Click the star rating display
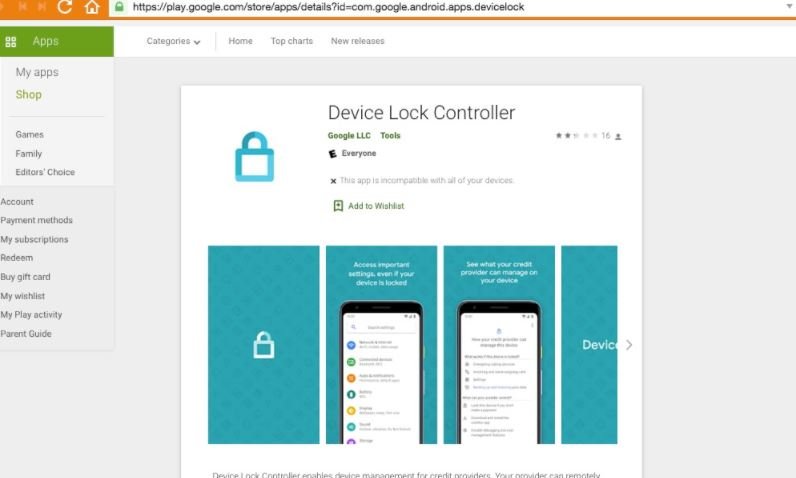The image size is (796, 478). coord(576,135)
